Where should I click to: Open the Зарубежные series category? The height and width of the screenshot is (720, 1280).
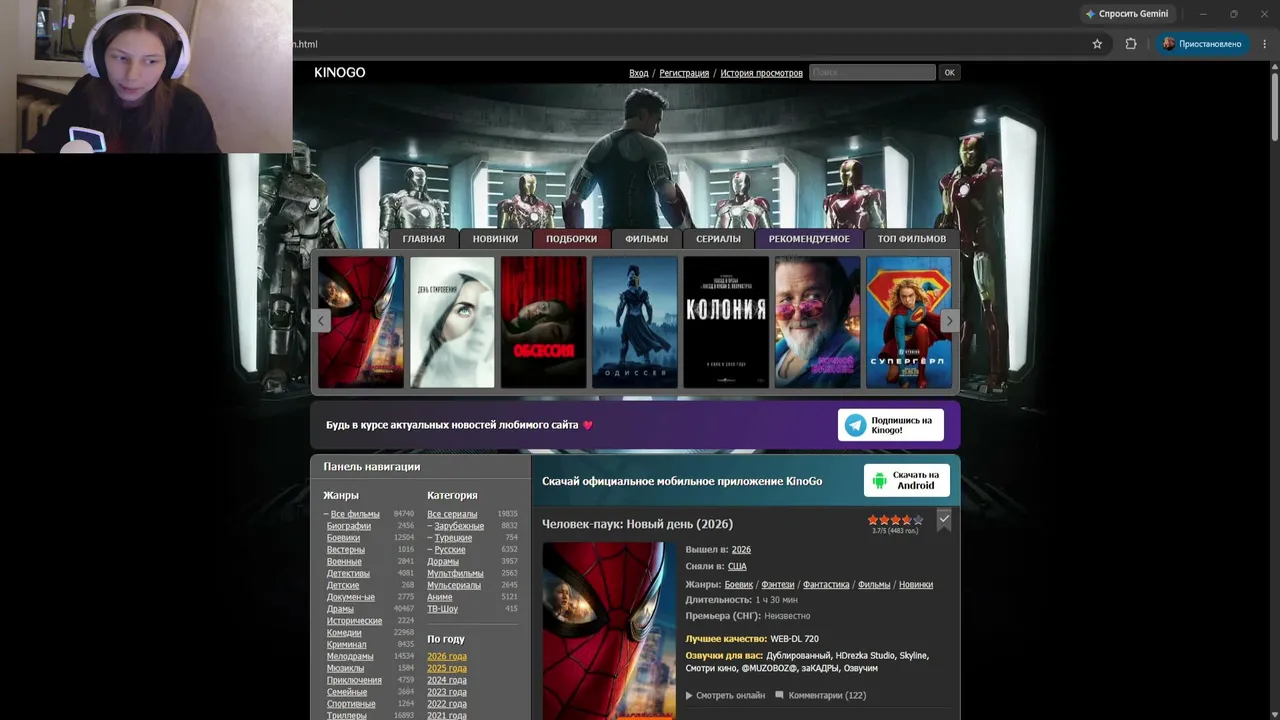(459, 526)
